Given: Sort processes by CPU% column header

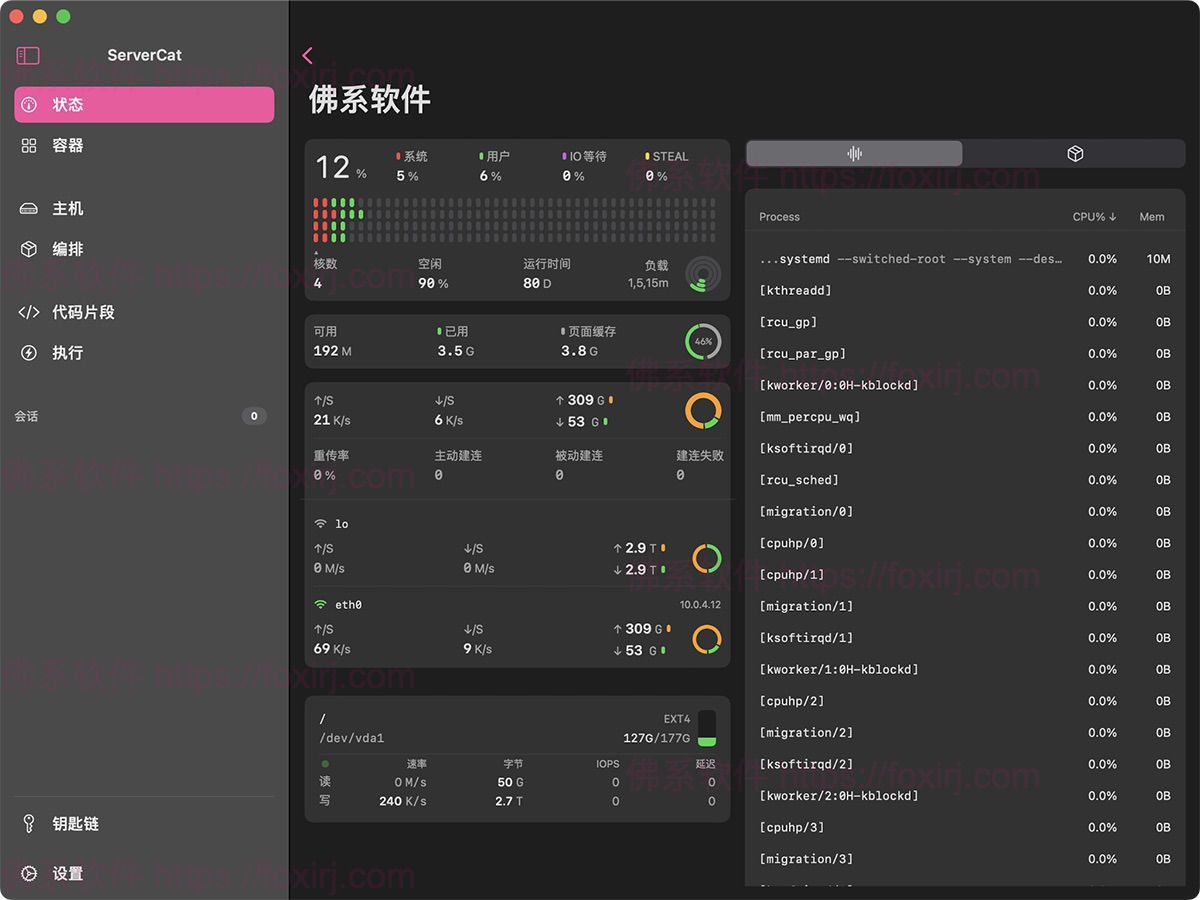Looking at the screenshot, I should (1094, 217).
